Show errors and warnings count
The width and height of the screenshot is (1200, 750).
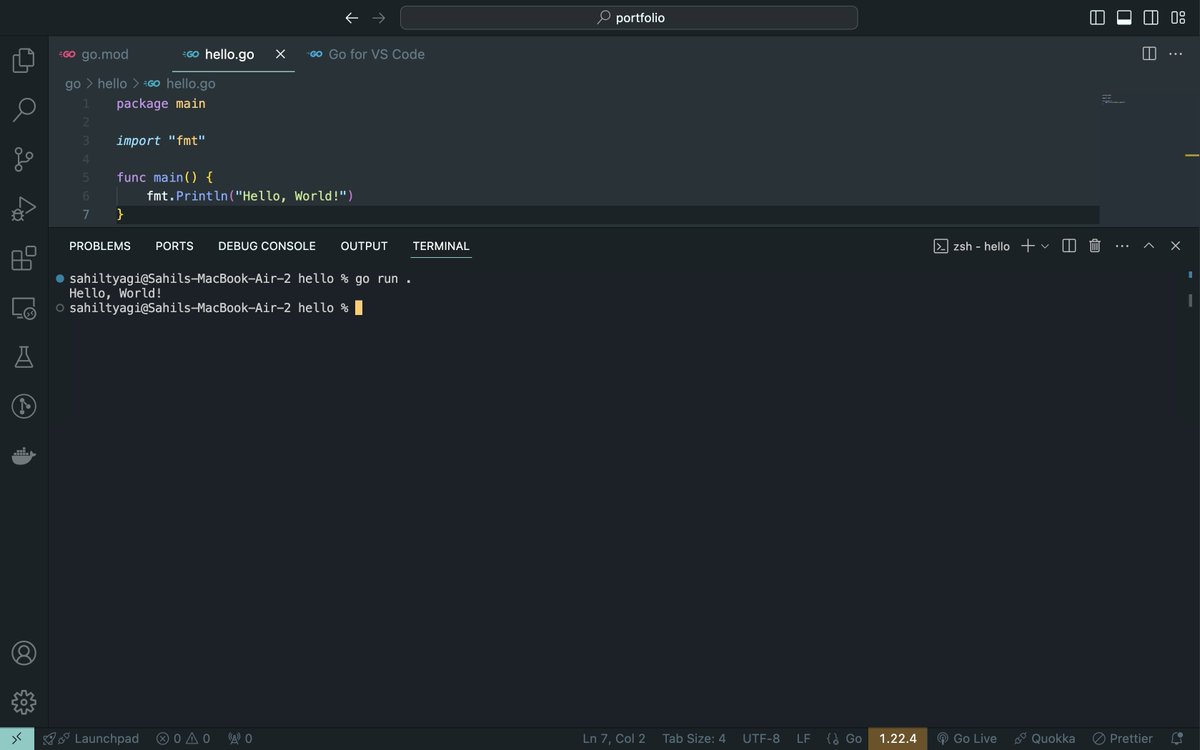tap(183, 739)
